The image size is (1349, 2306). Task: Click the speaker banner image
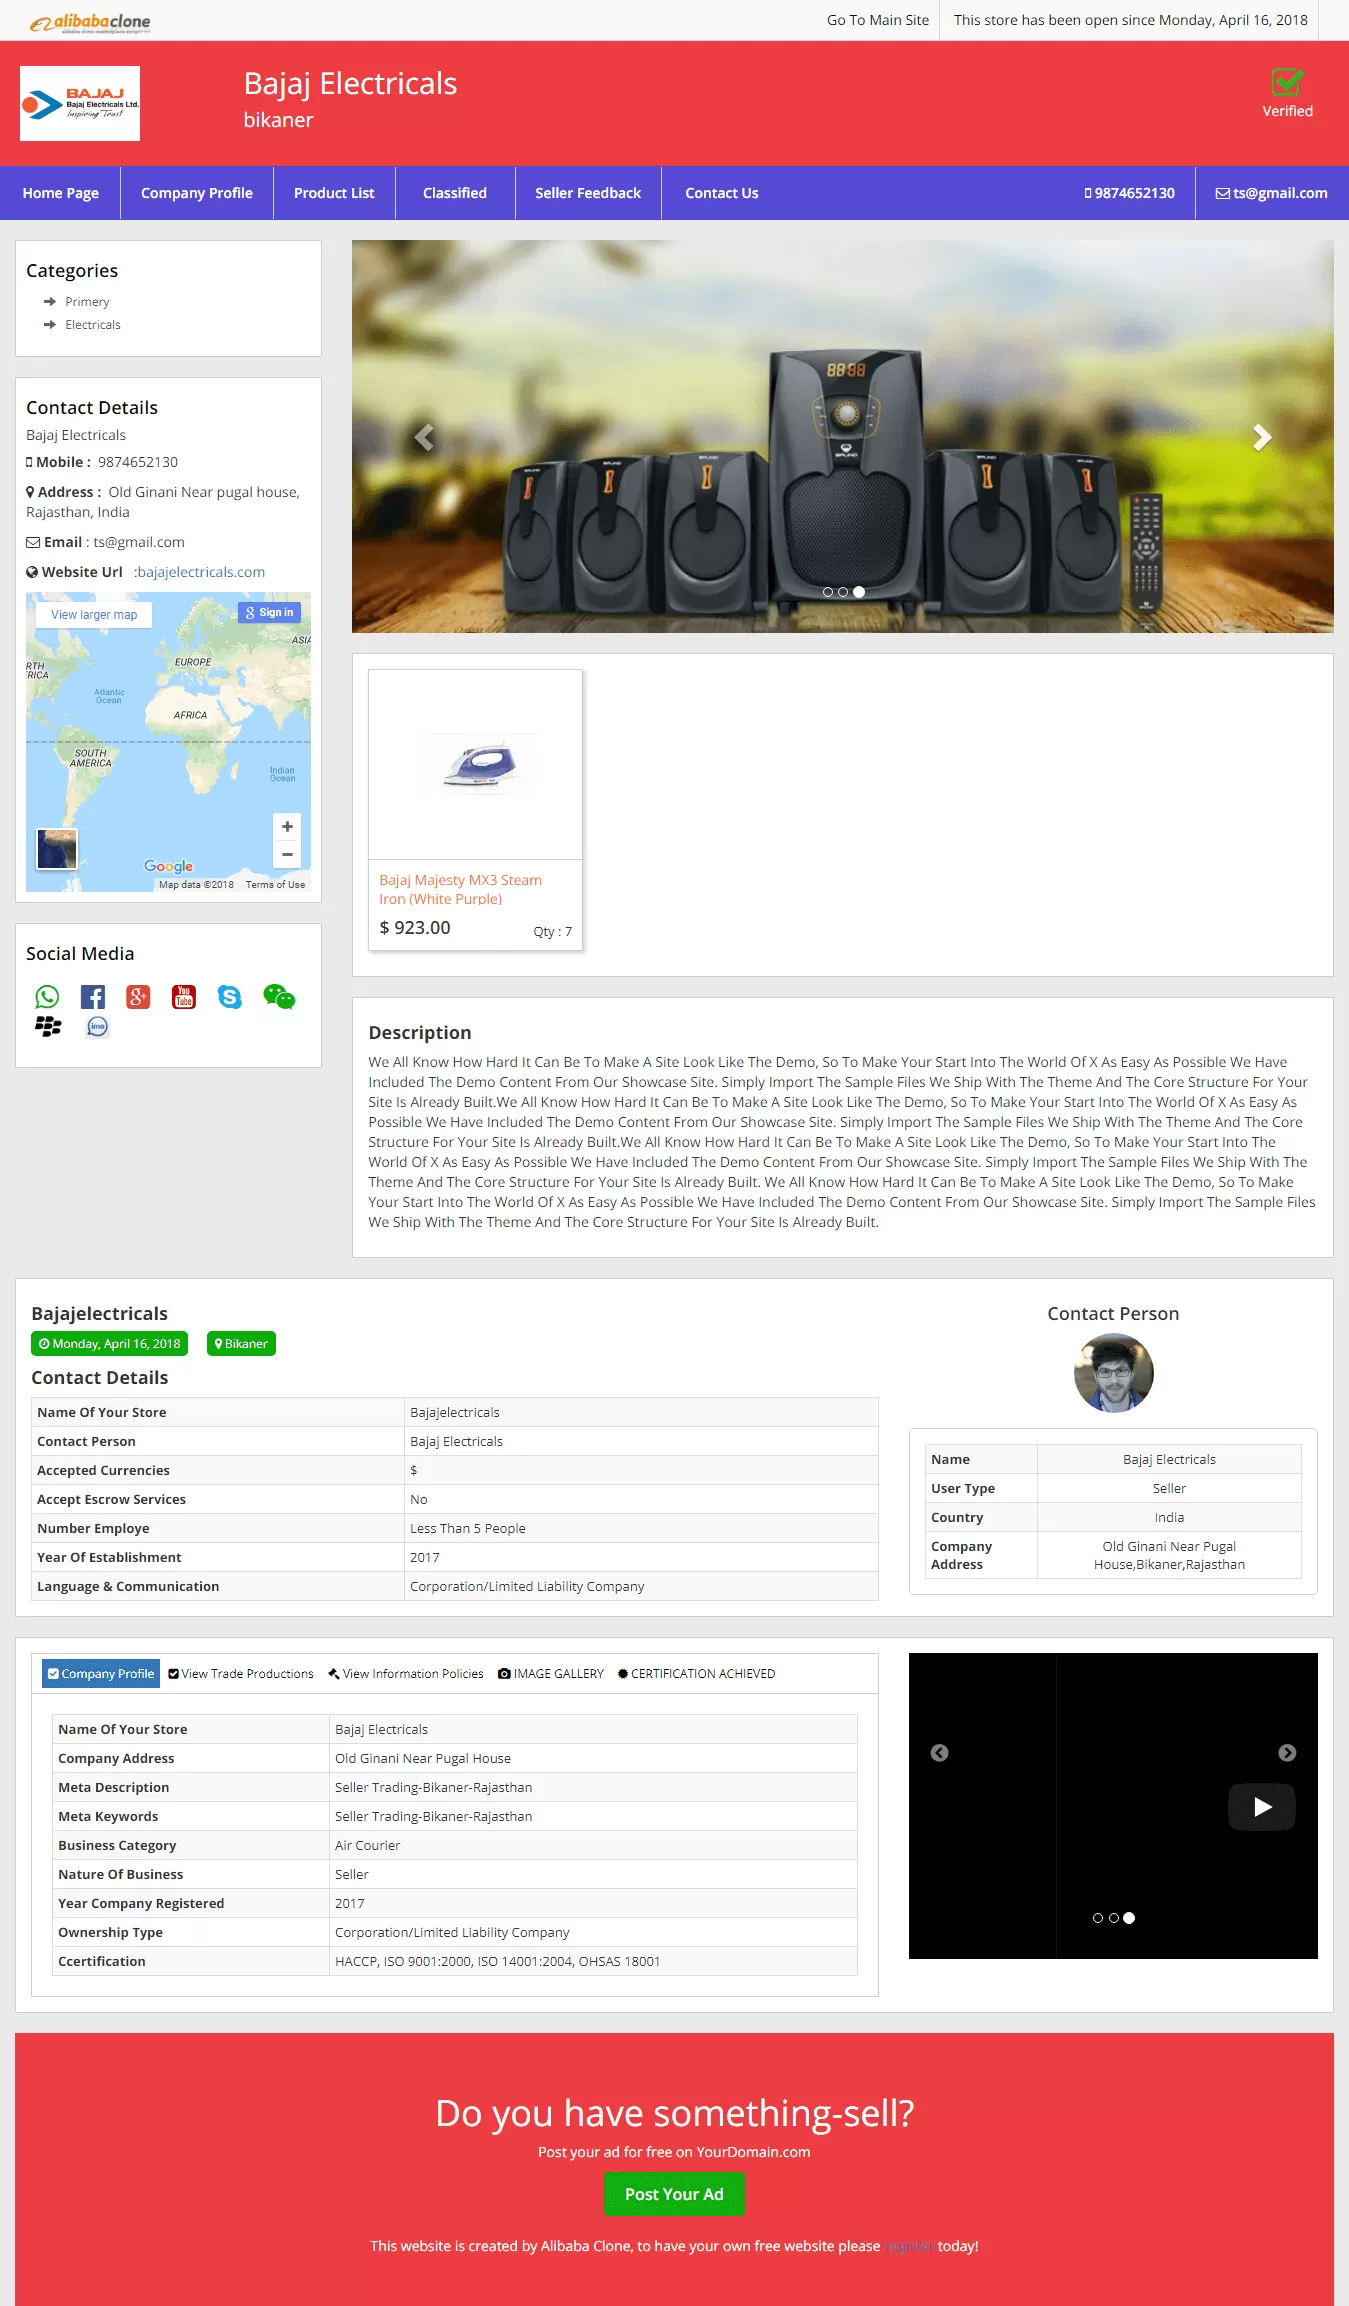[x=843, y=436]
